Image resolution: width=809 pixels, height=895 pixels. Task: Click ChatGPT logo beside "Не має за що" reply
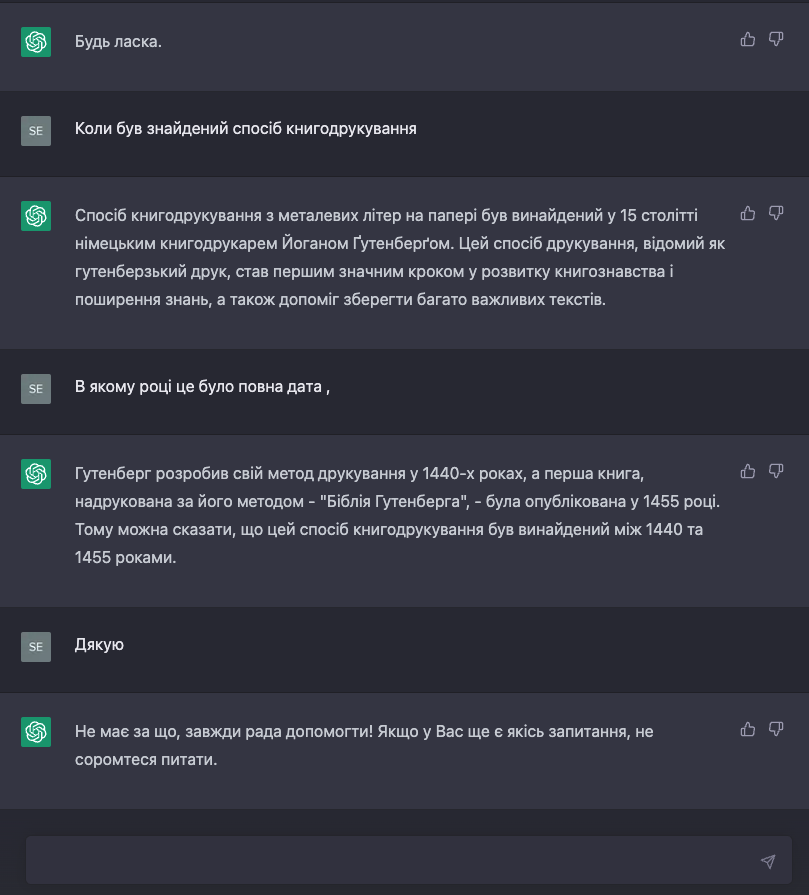[x=36, y=732]
